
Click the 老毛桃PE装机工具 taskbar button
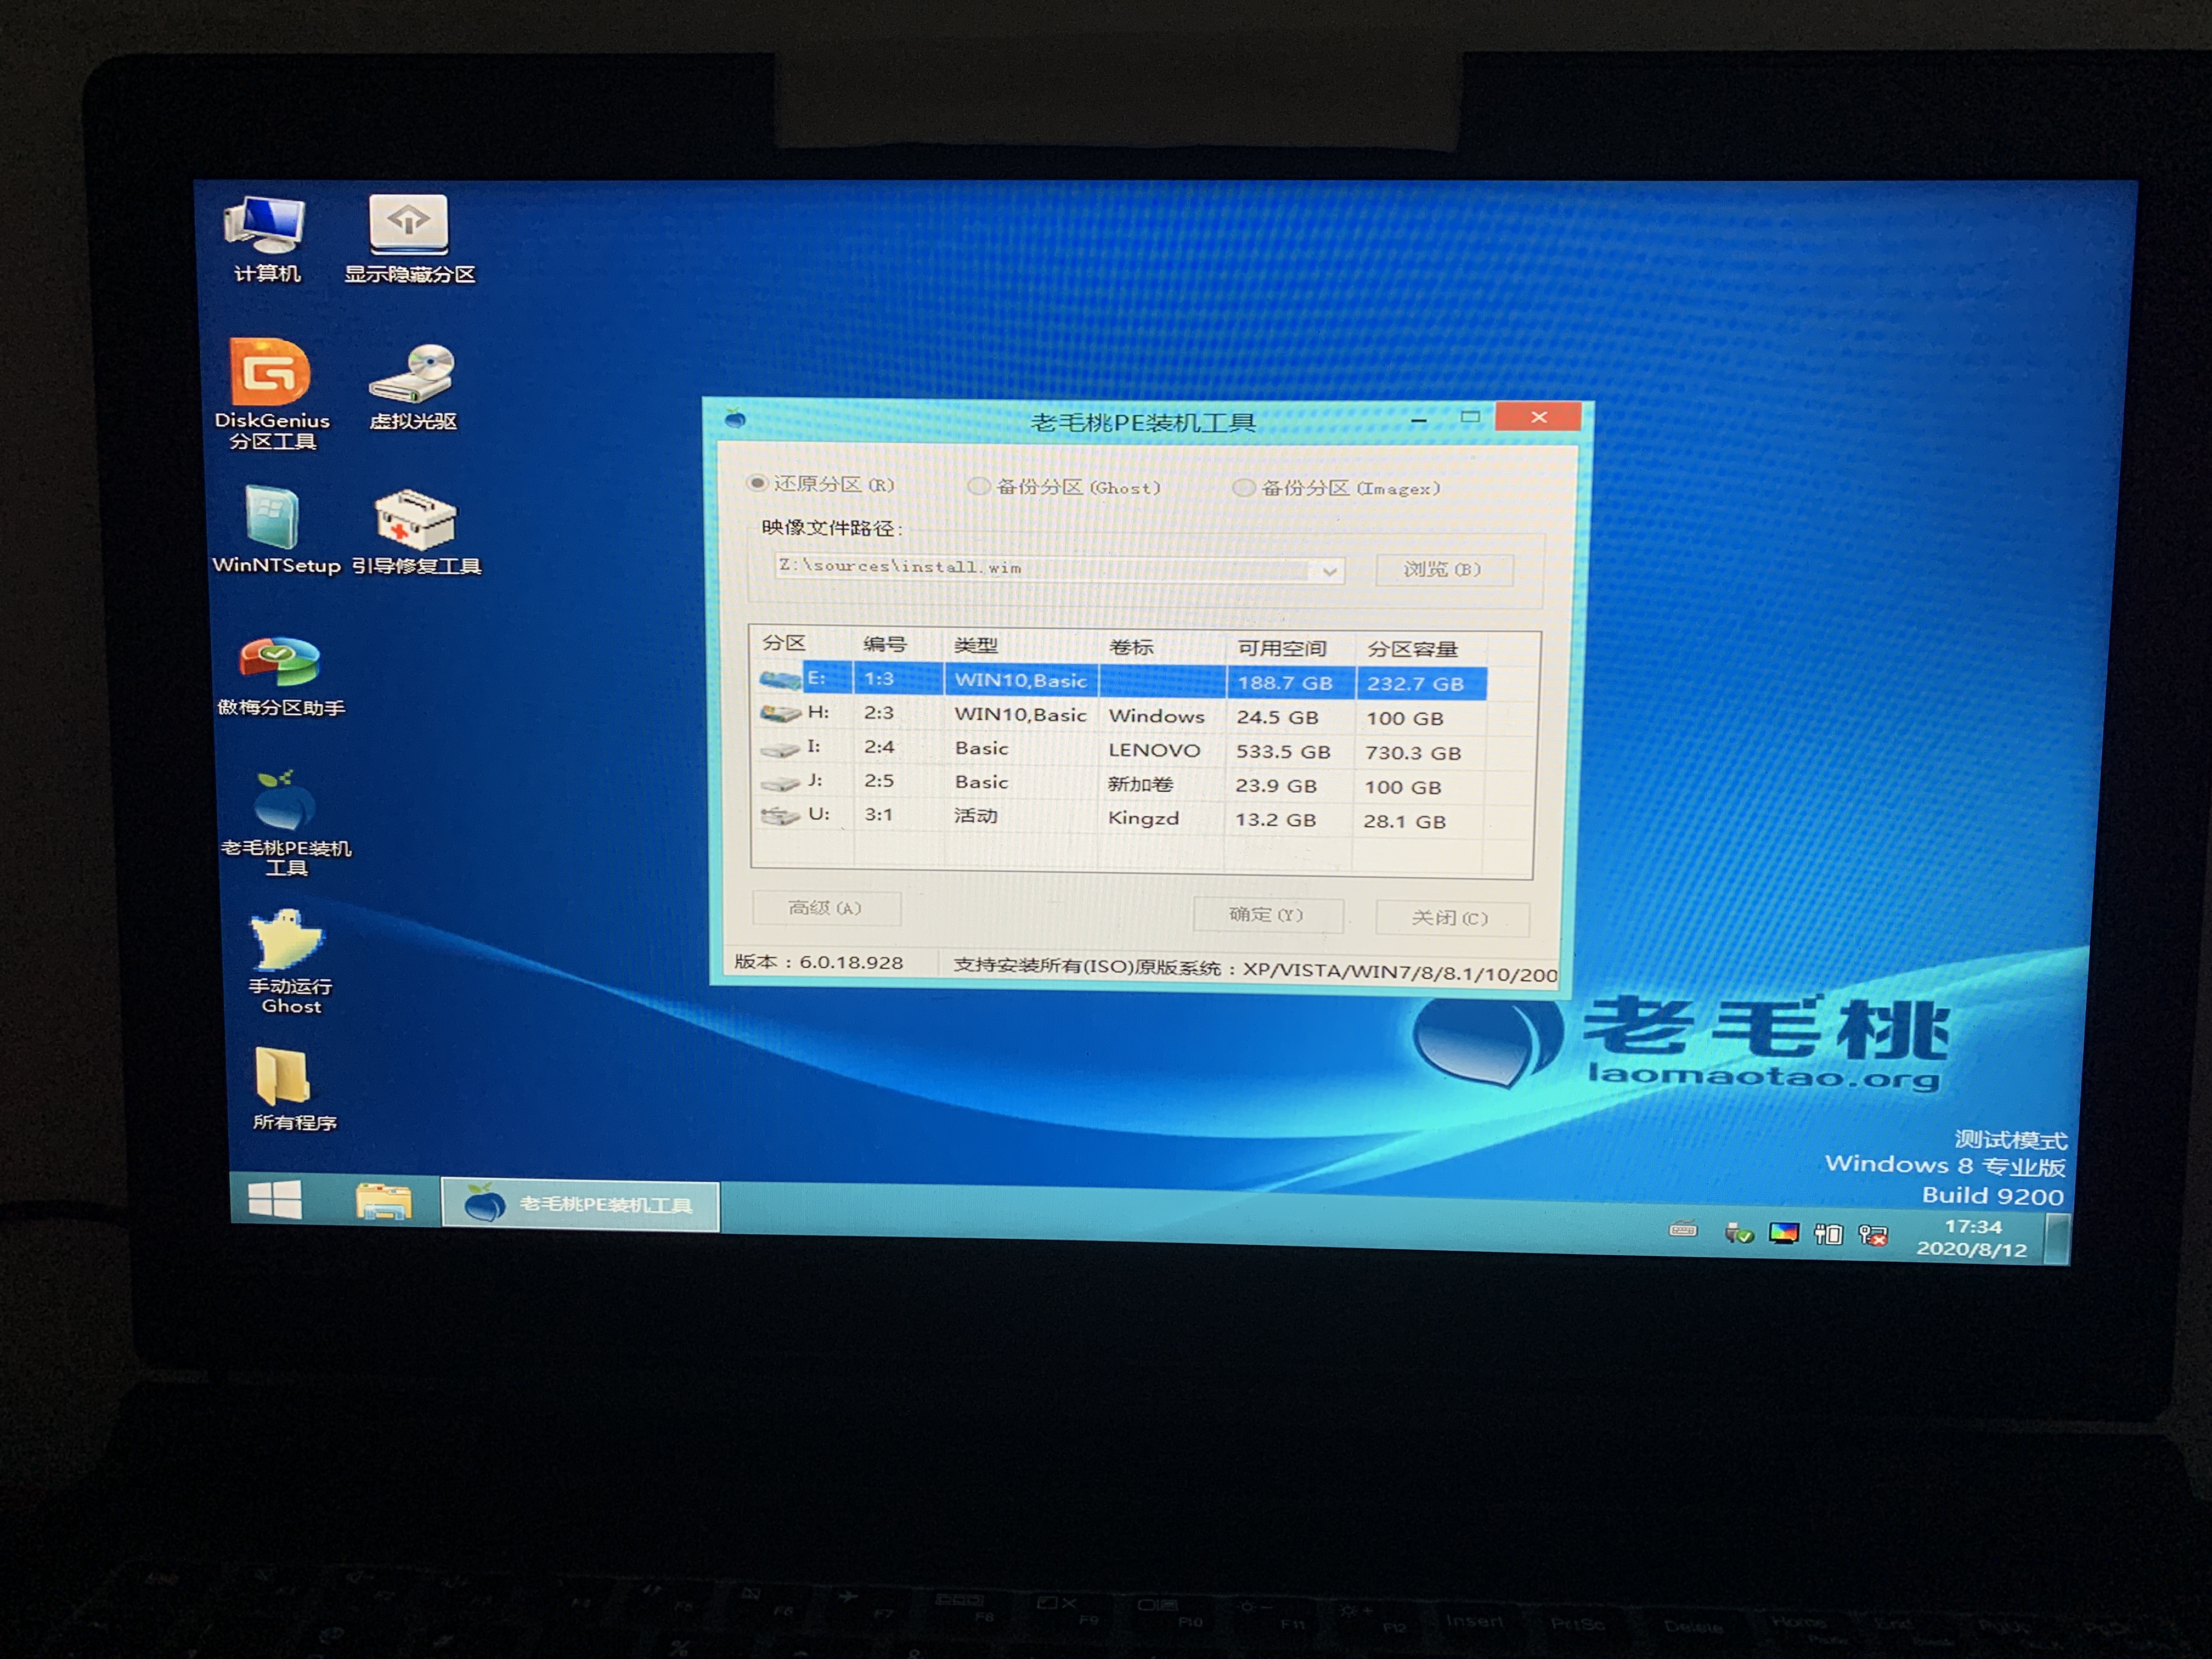581,1204
